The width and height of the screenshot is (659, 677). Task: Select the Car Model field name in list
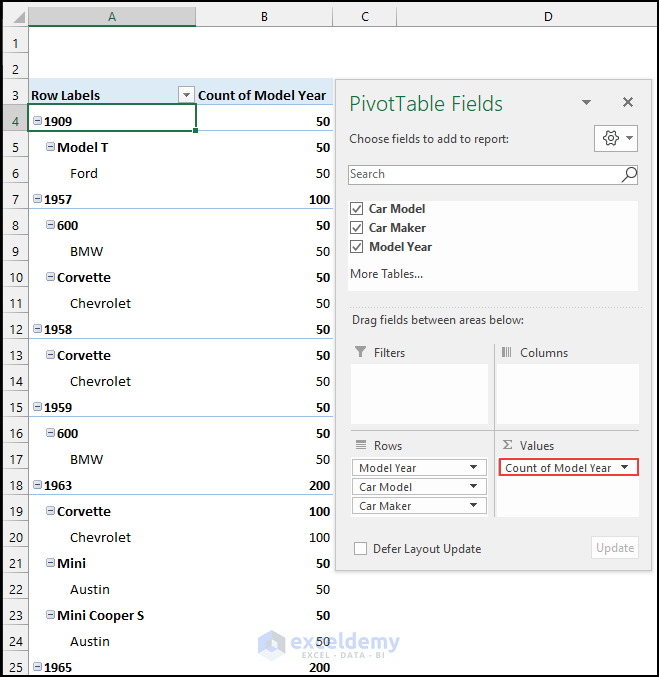click(x=396, y=209)
